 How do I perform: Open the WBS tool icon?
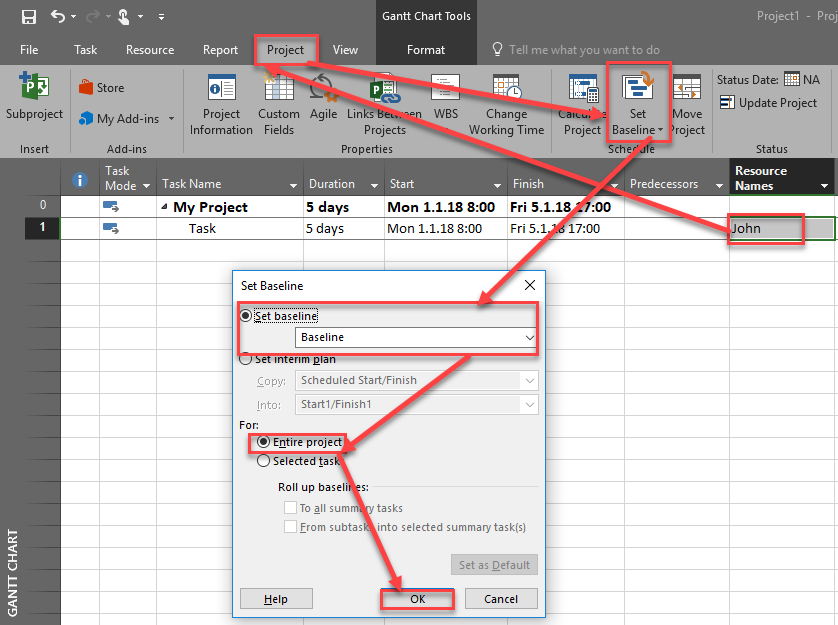coord(445,90)
